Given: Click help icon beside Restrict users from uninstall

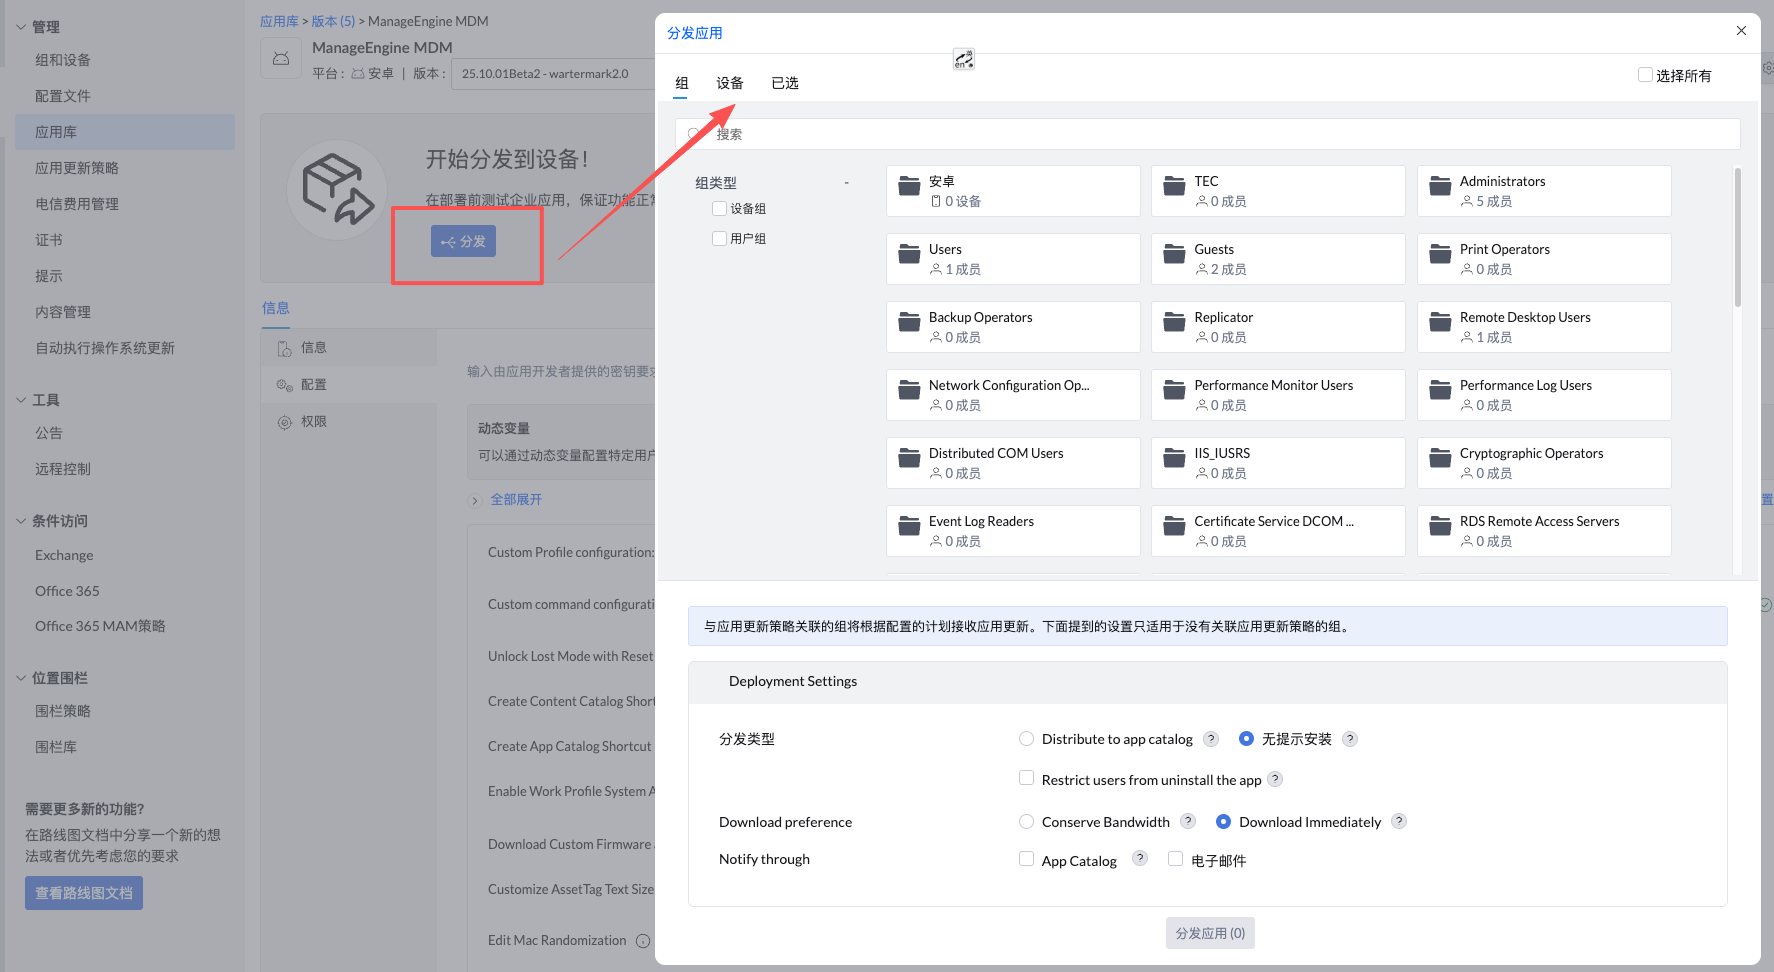Looking at the screenshot, I should click(x=1275, y=778).
